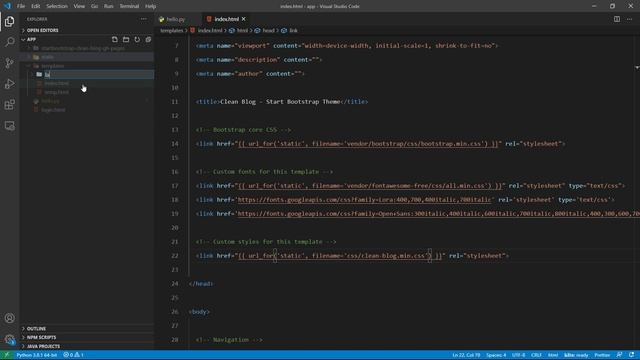
Task: Collapse all folders in Explorer
Action: (148, 39)
